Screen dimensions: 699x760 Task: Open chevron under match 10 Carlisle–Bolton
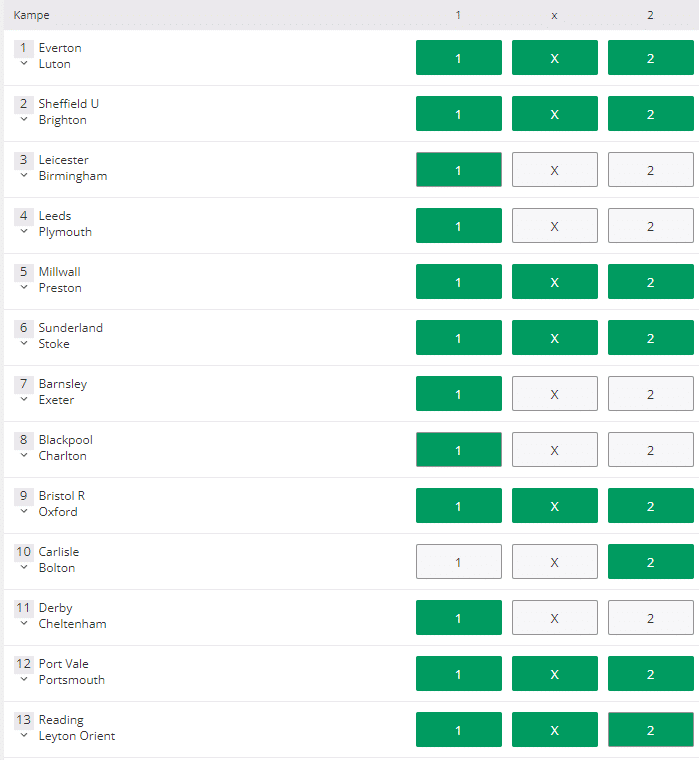[x=24, y=567]
